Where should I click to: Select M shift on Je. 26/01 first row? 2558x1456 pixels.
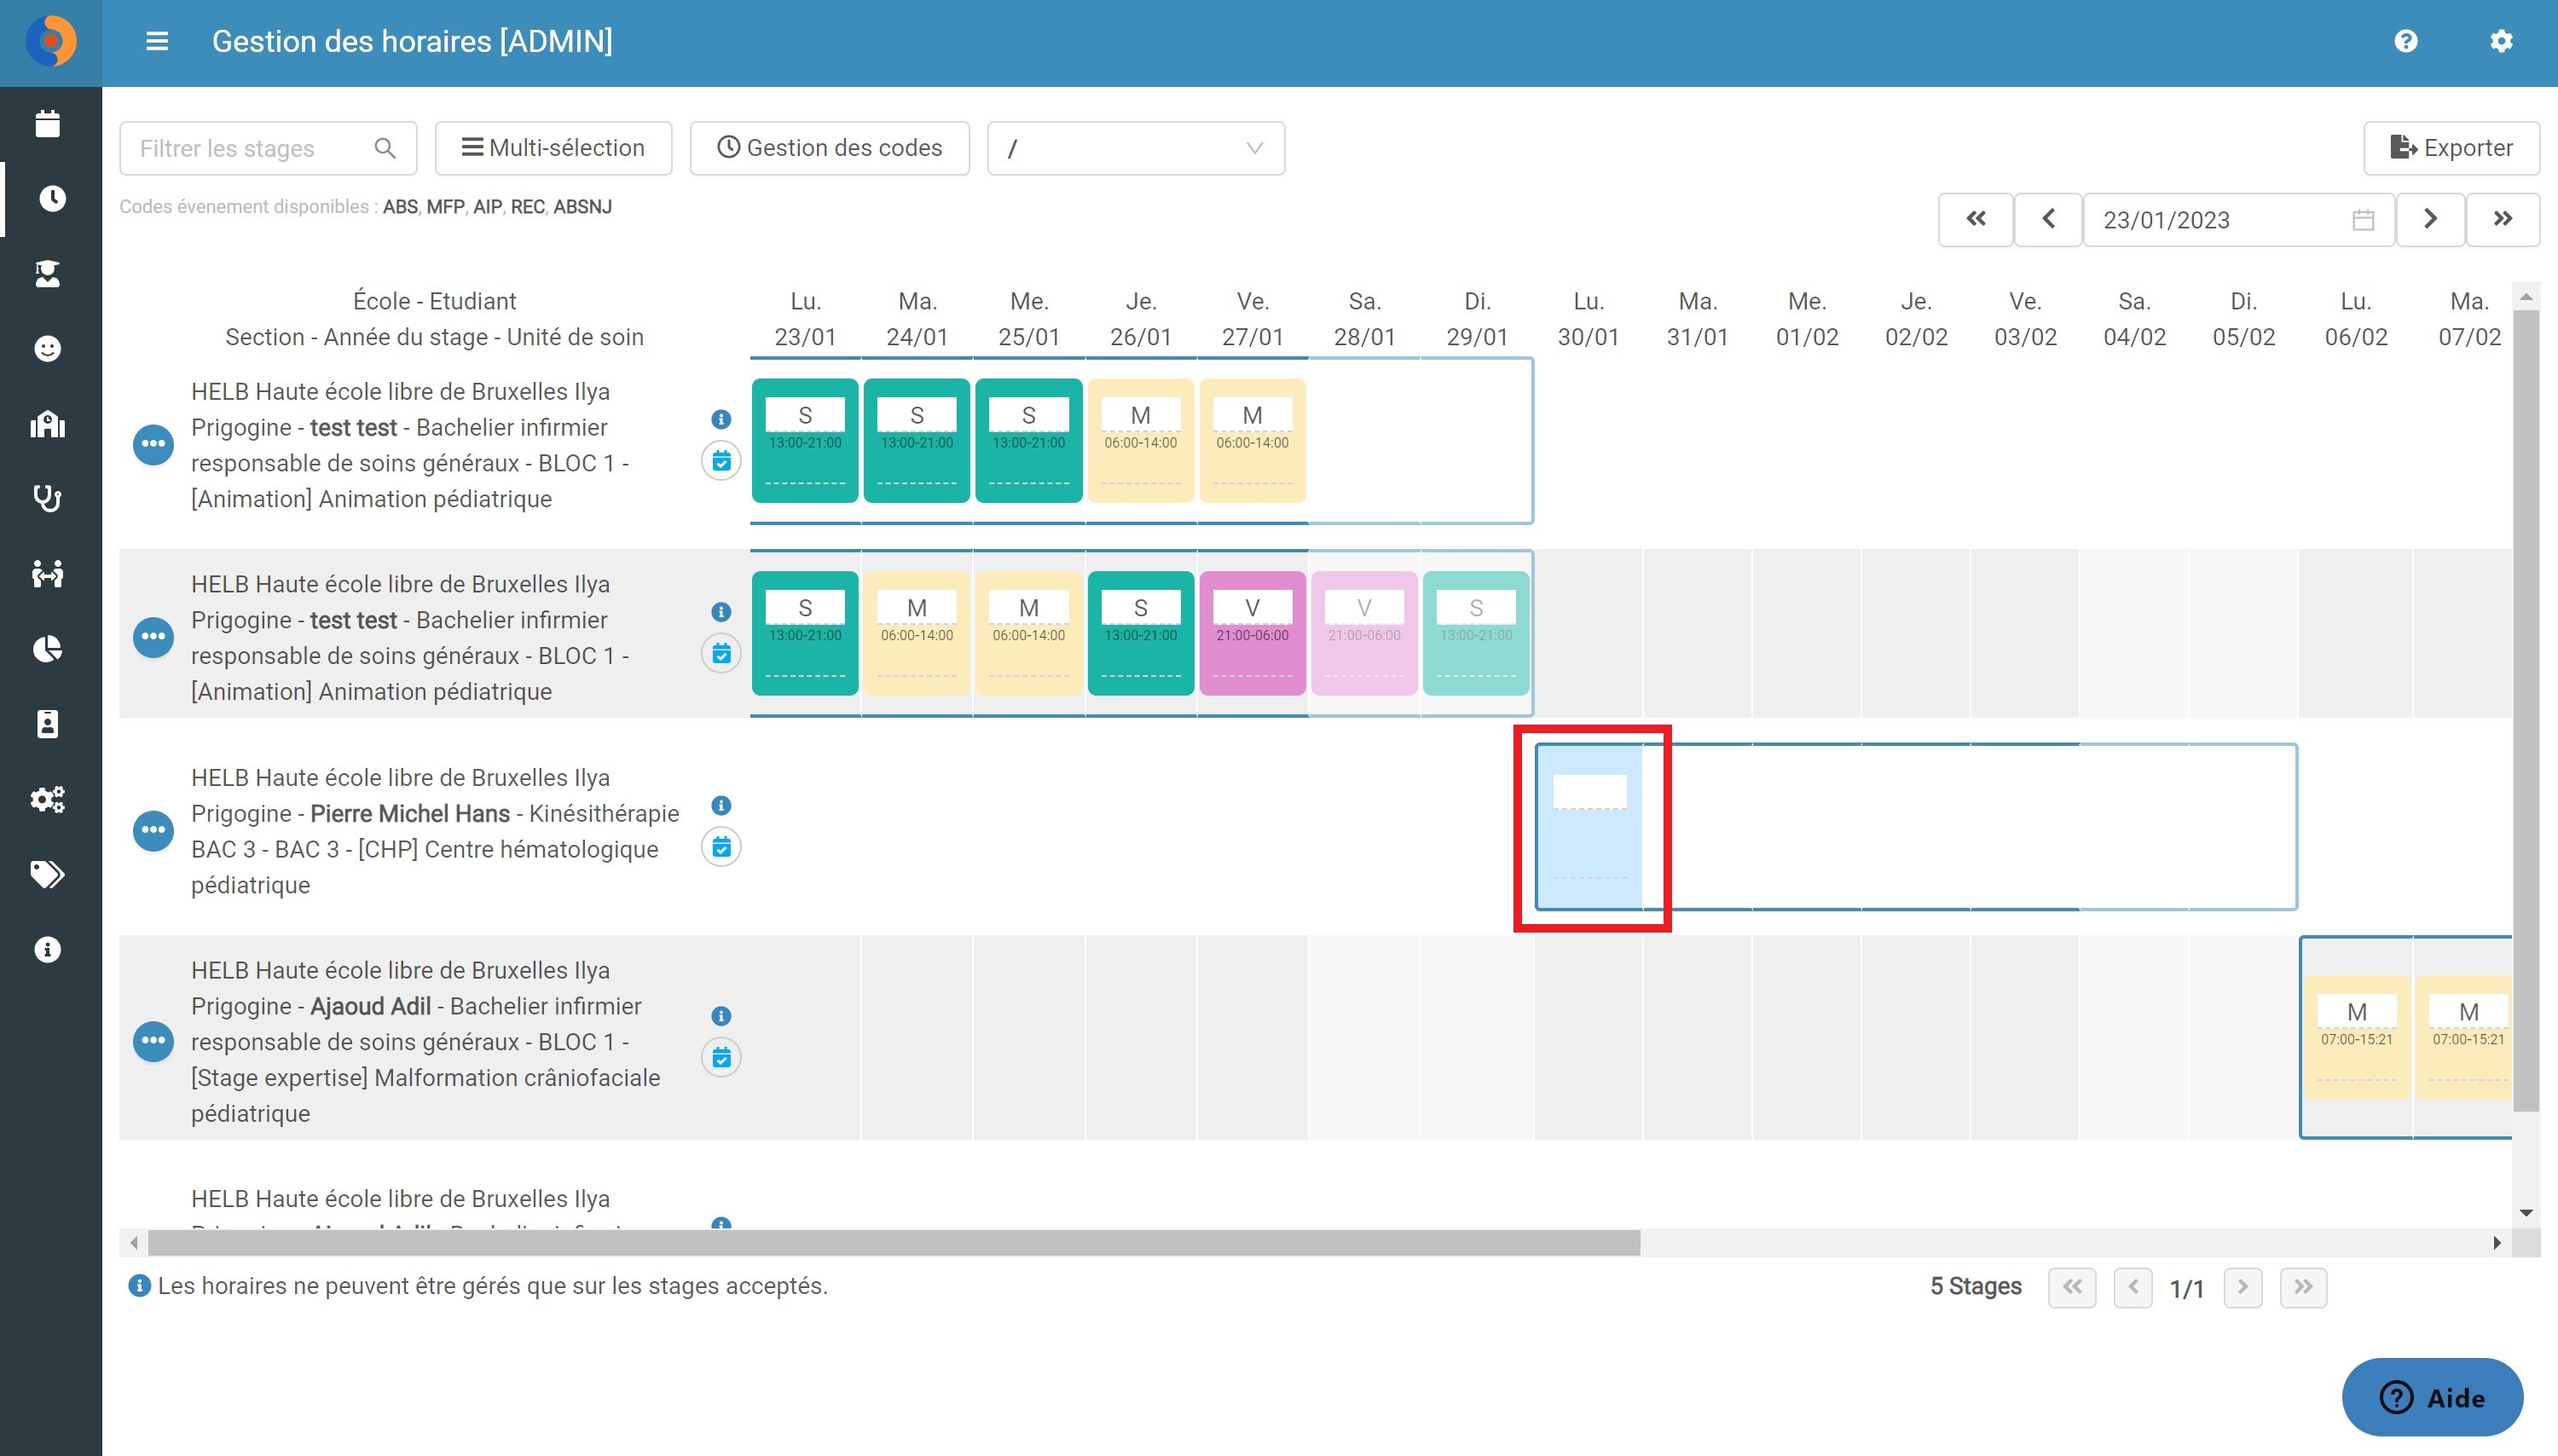click(x=1140, y=440)
